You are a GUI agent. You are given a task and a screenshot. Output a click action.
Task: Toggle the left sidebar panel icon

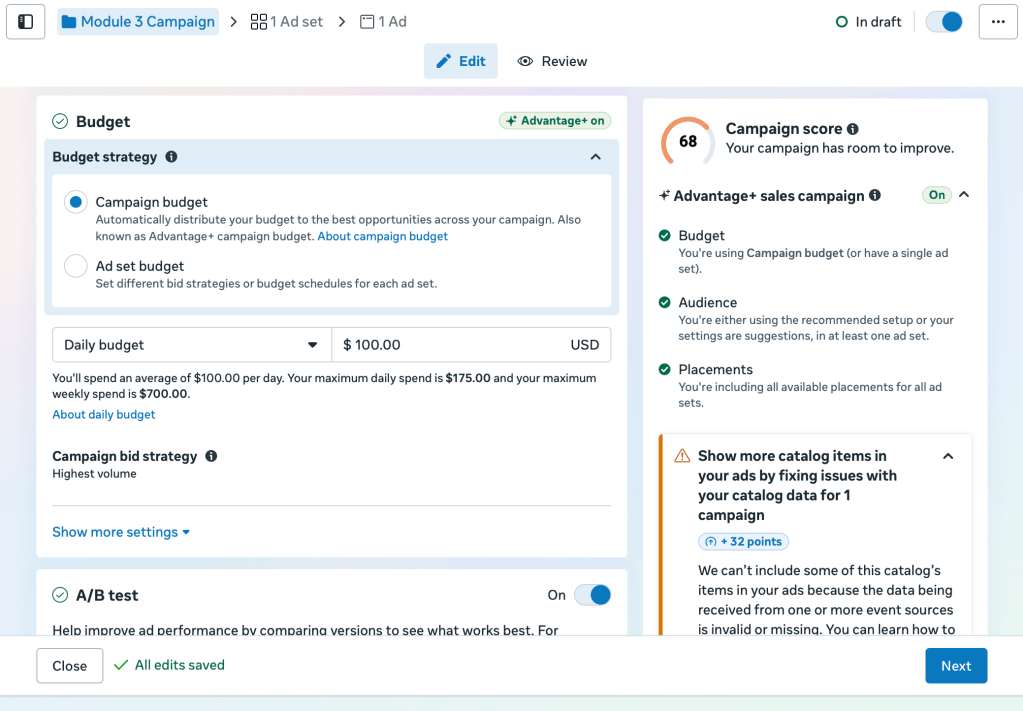pos(26,21)
